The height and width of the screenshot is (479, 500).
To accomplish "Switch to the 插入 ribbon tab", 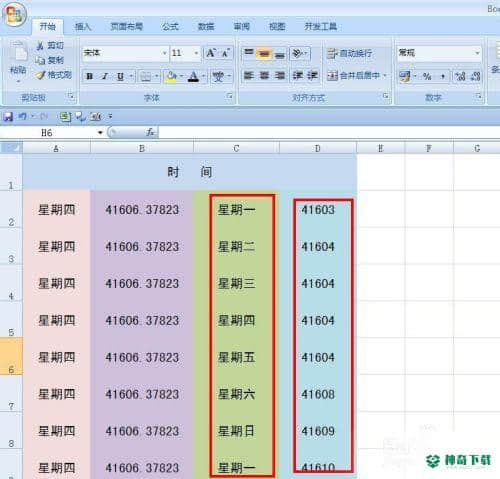I will (83, 27).
